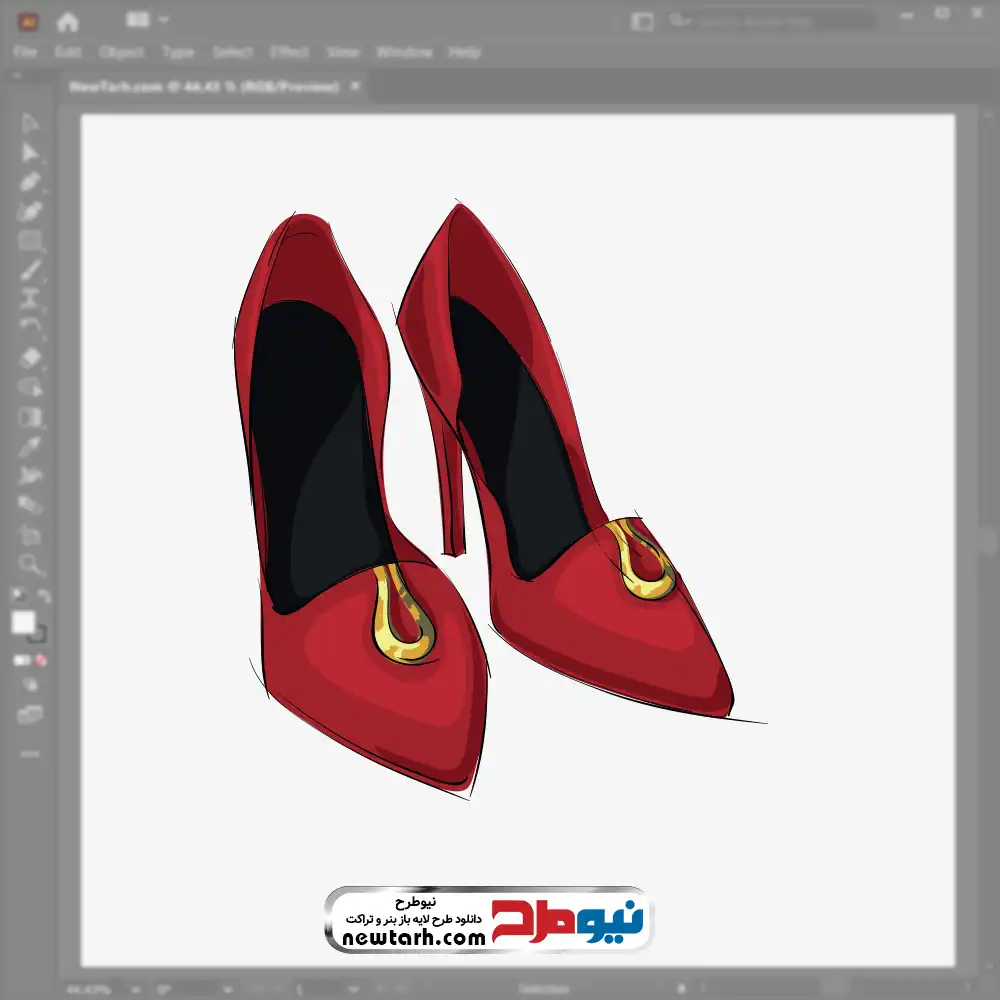Screen dimensions: 1000x1000
Task: Select the Zoom magnifier tool
Action: point(30,564)
